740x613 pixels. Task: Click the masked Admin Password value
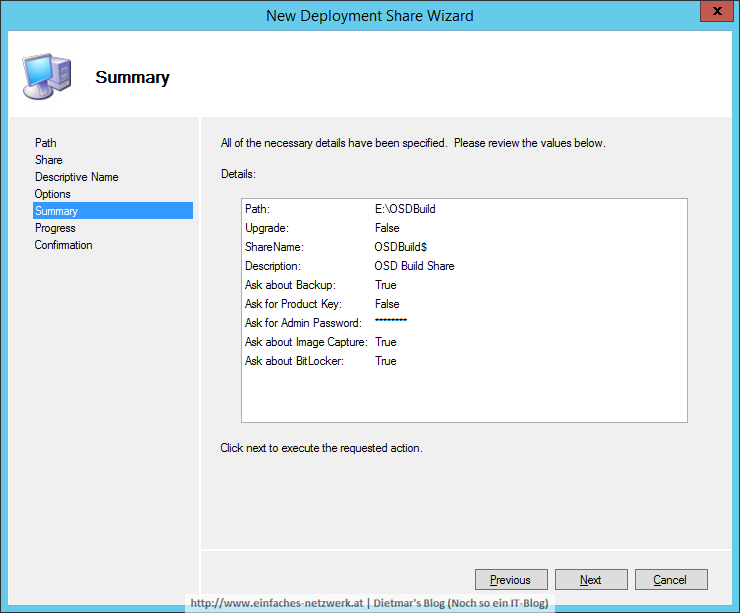tap(391, 321)
